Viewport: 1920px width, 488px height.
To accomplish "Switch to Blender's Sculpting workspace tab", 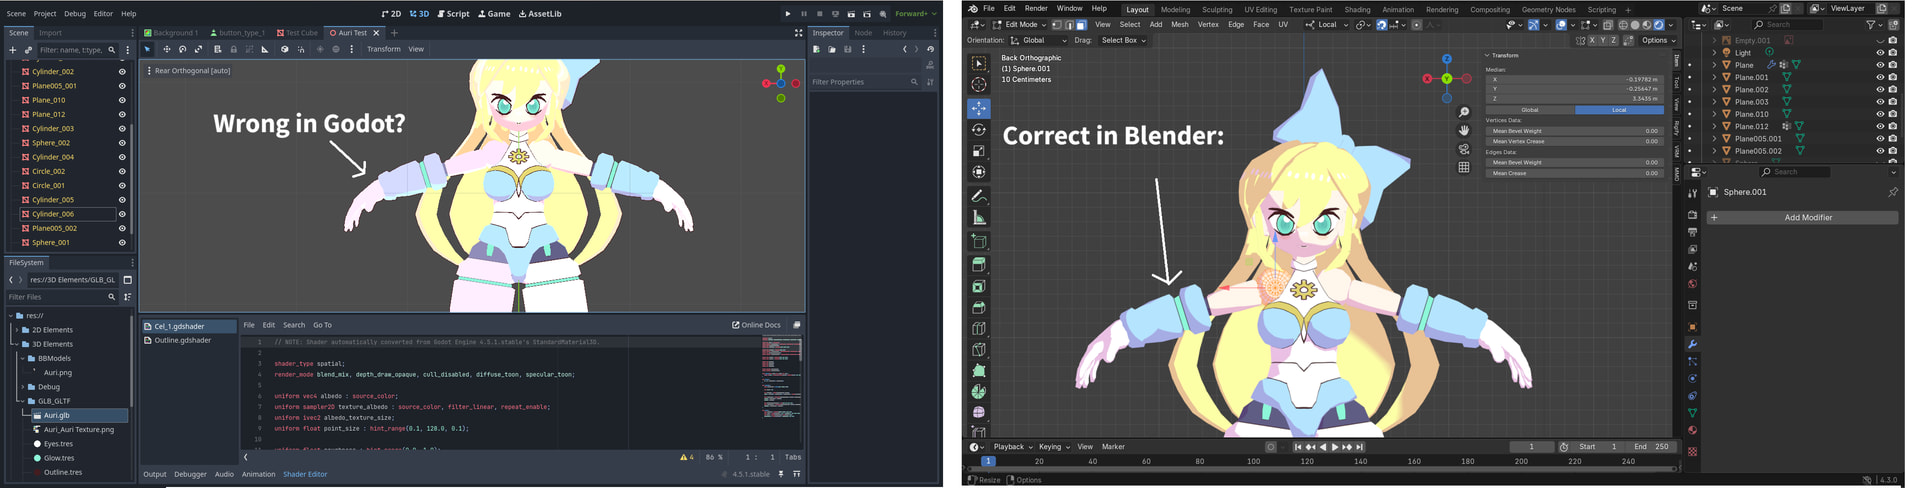I will [1217, 10].
